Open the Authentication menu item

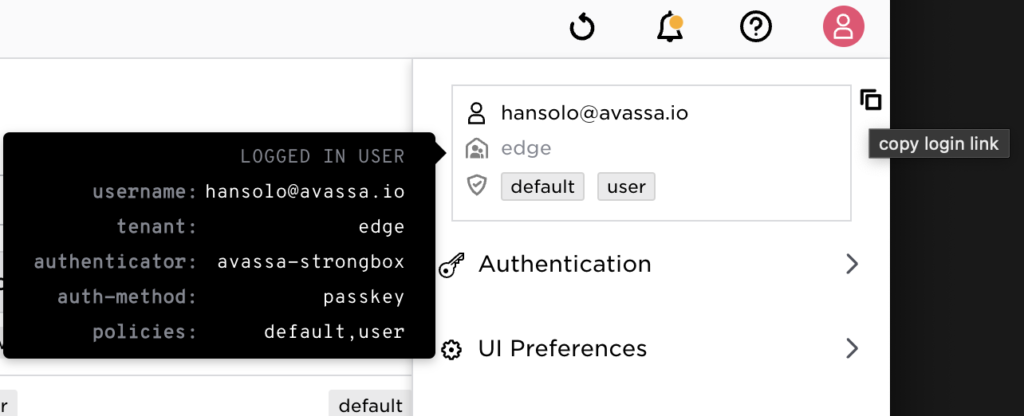click(x=650, y=264)
